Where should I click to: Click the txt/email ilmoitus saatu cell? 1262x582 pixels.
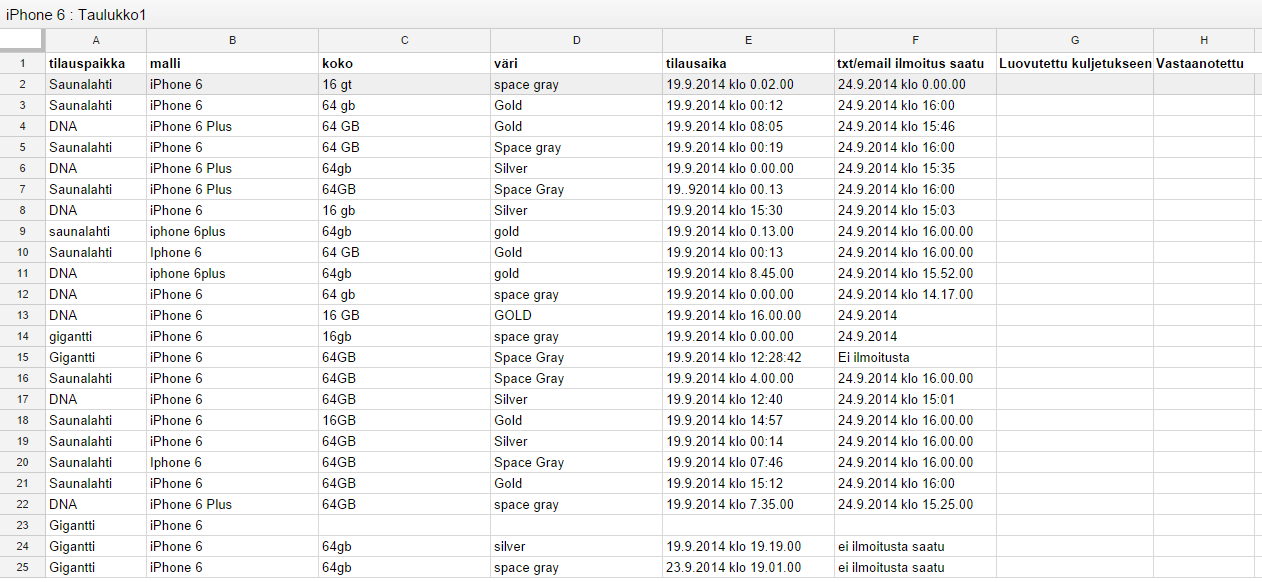(x=915, y=63)
